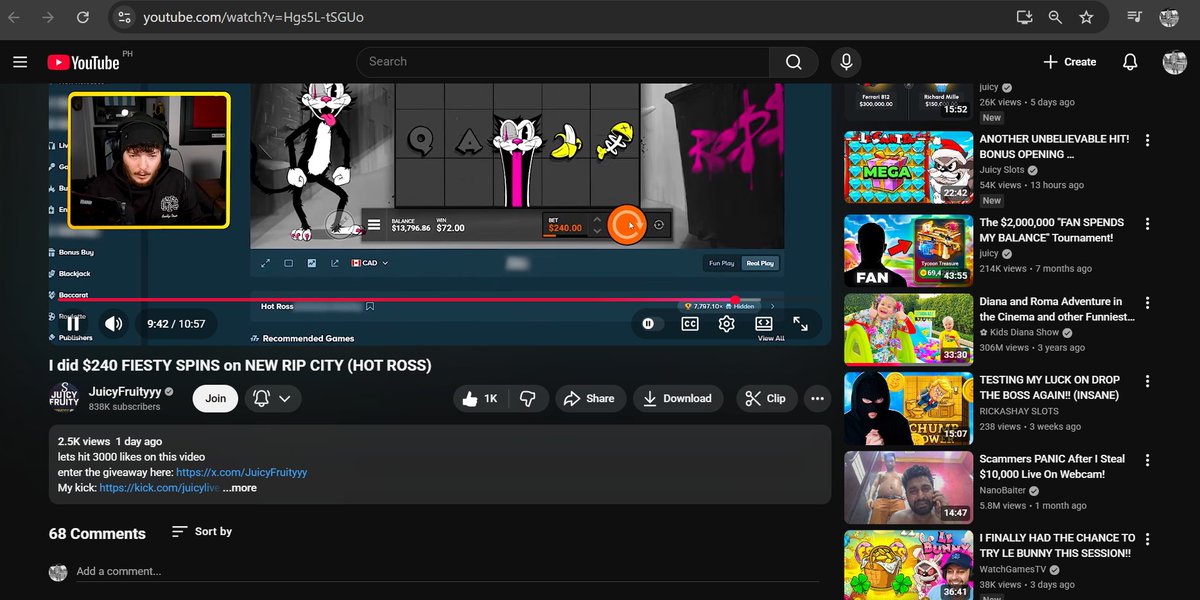The image size is (1200, 600).
Task: Open the player settings gear
Action: 727,324
